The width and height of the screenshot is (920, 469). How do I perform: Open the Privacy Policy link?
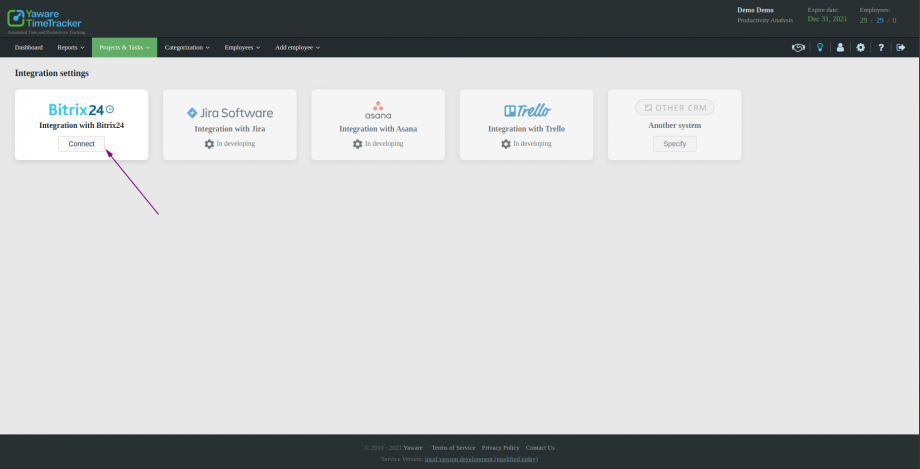[500, 448]
